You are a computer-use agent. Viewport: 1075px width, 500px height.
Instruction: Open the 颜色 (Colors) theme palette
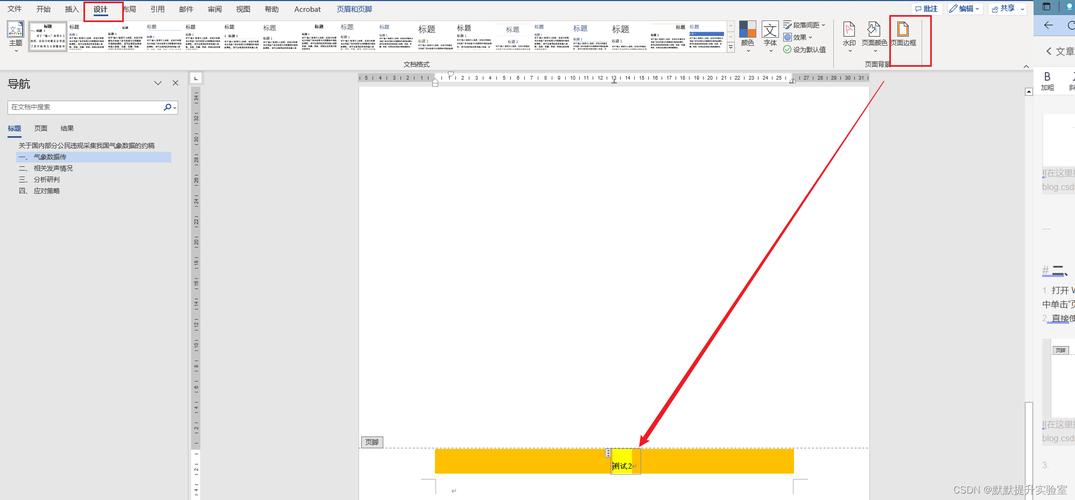click(x=748, y=35)
